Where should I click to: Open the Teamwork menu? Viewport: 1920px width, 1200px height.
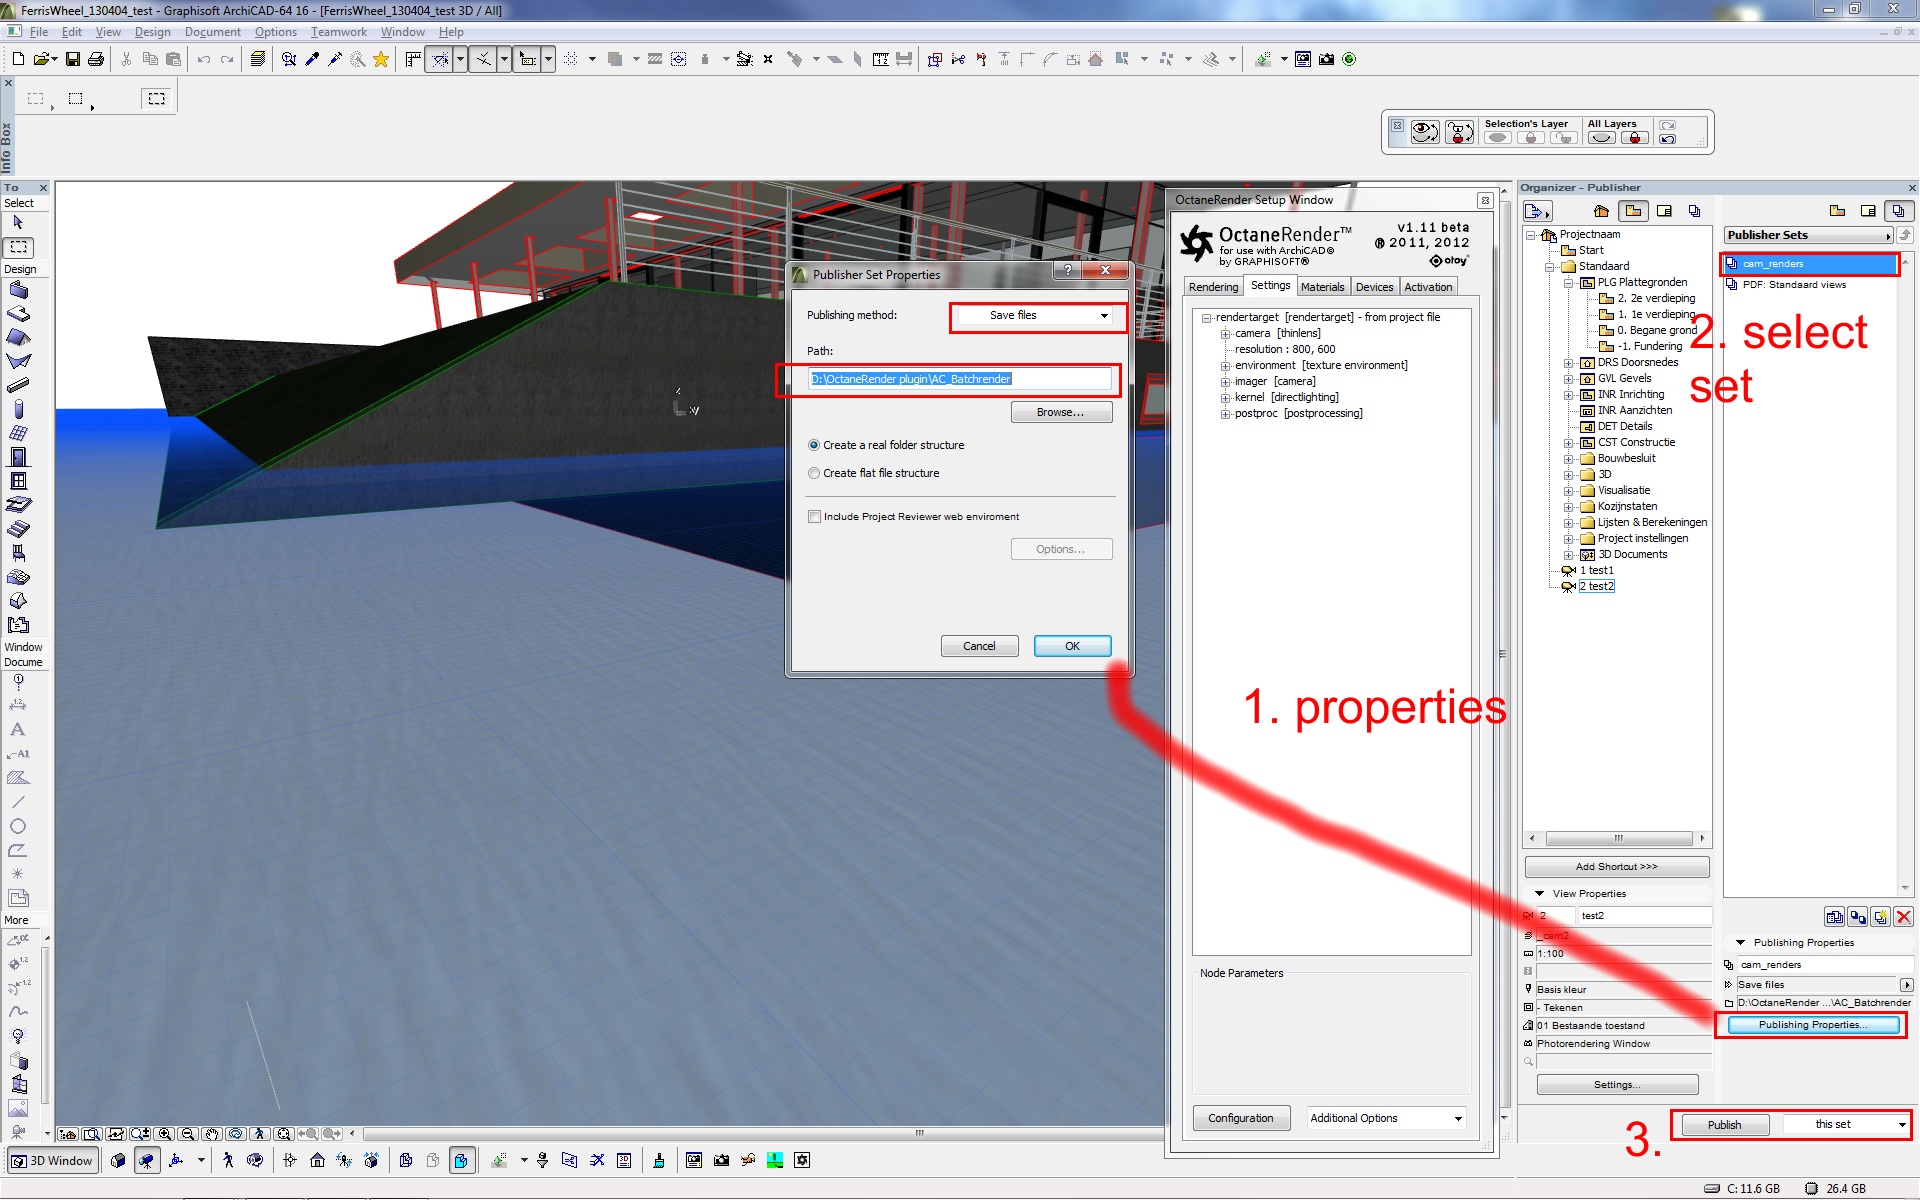pyautogui.click(x=338, y=32)
